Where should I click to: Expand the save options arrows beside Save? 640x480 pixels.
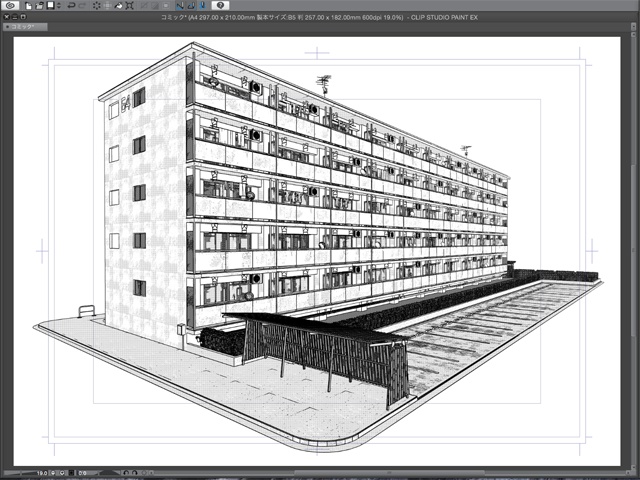(x=59, y=6)
